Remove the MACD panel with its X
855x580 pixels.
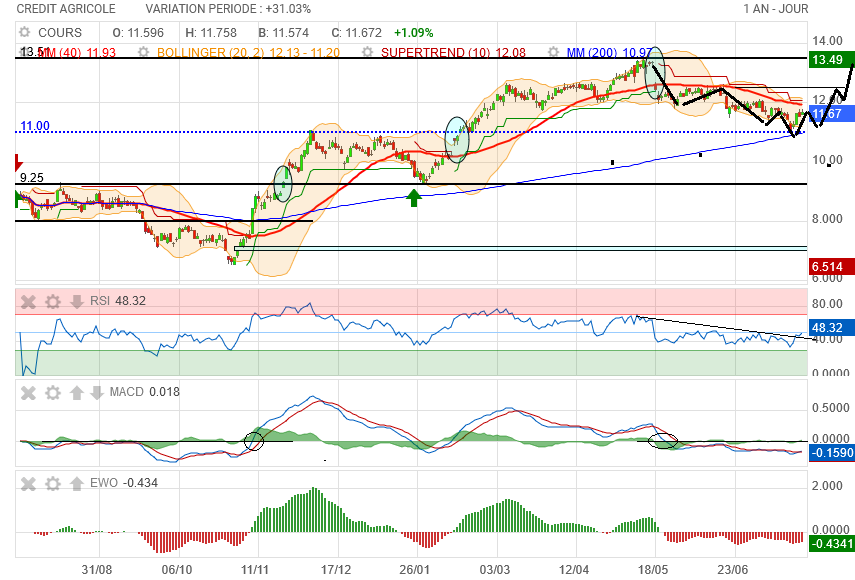pos(28,392)
